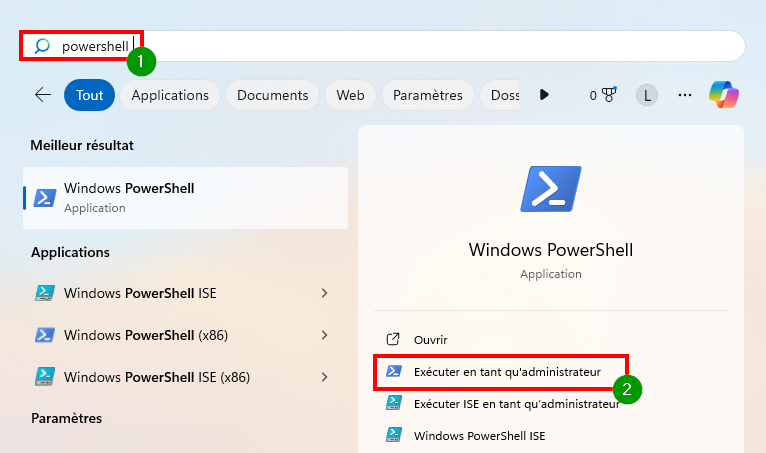Open Windows PowerShell best result
This screenshot has height=453, width=766.
186,198
